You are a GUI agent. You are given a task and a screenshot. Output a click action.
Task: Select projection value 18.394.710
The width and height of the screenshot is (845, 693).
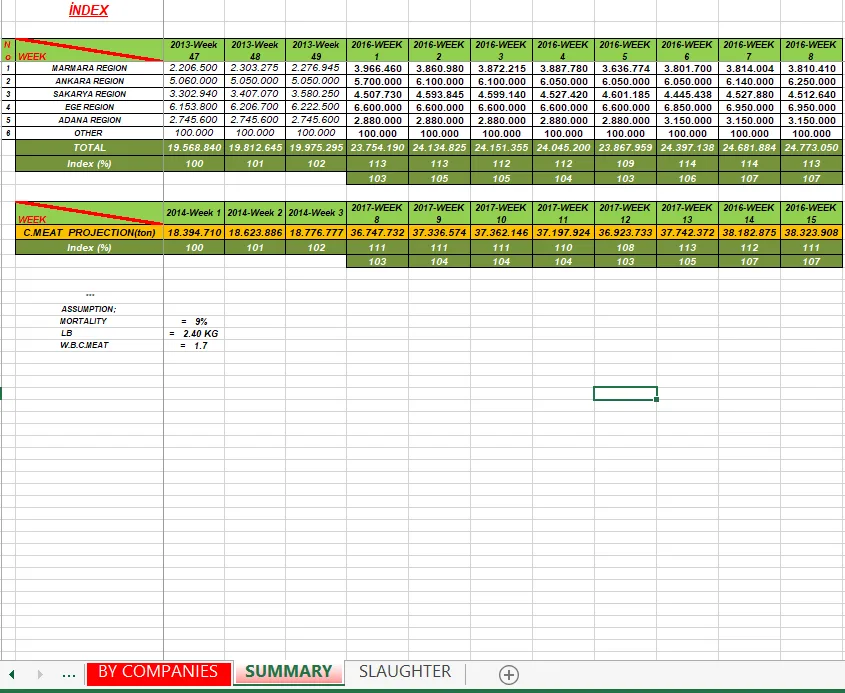194,233
